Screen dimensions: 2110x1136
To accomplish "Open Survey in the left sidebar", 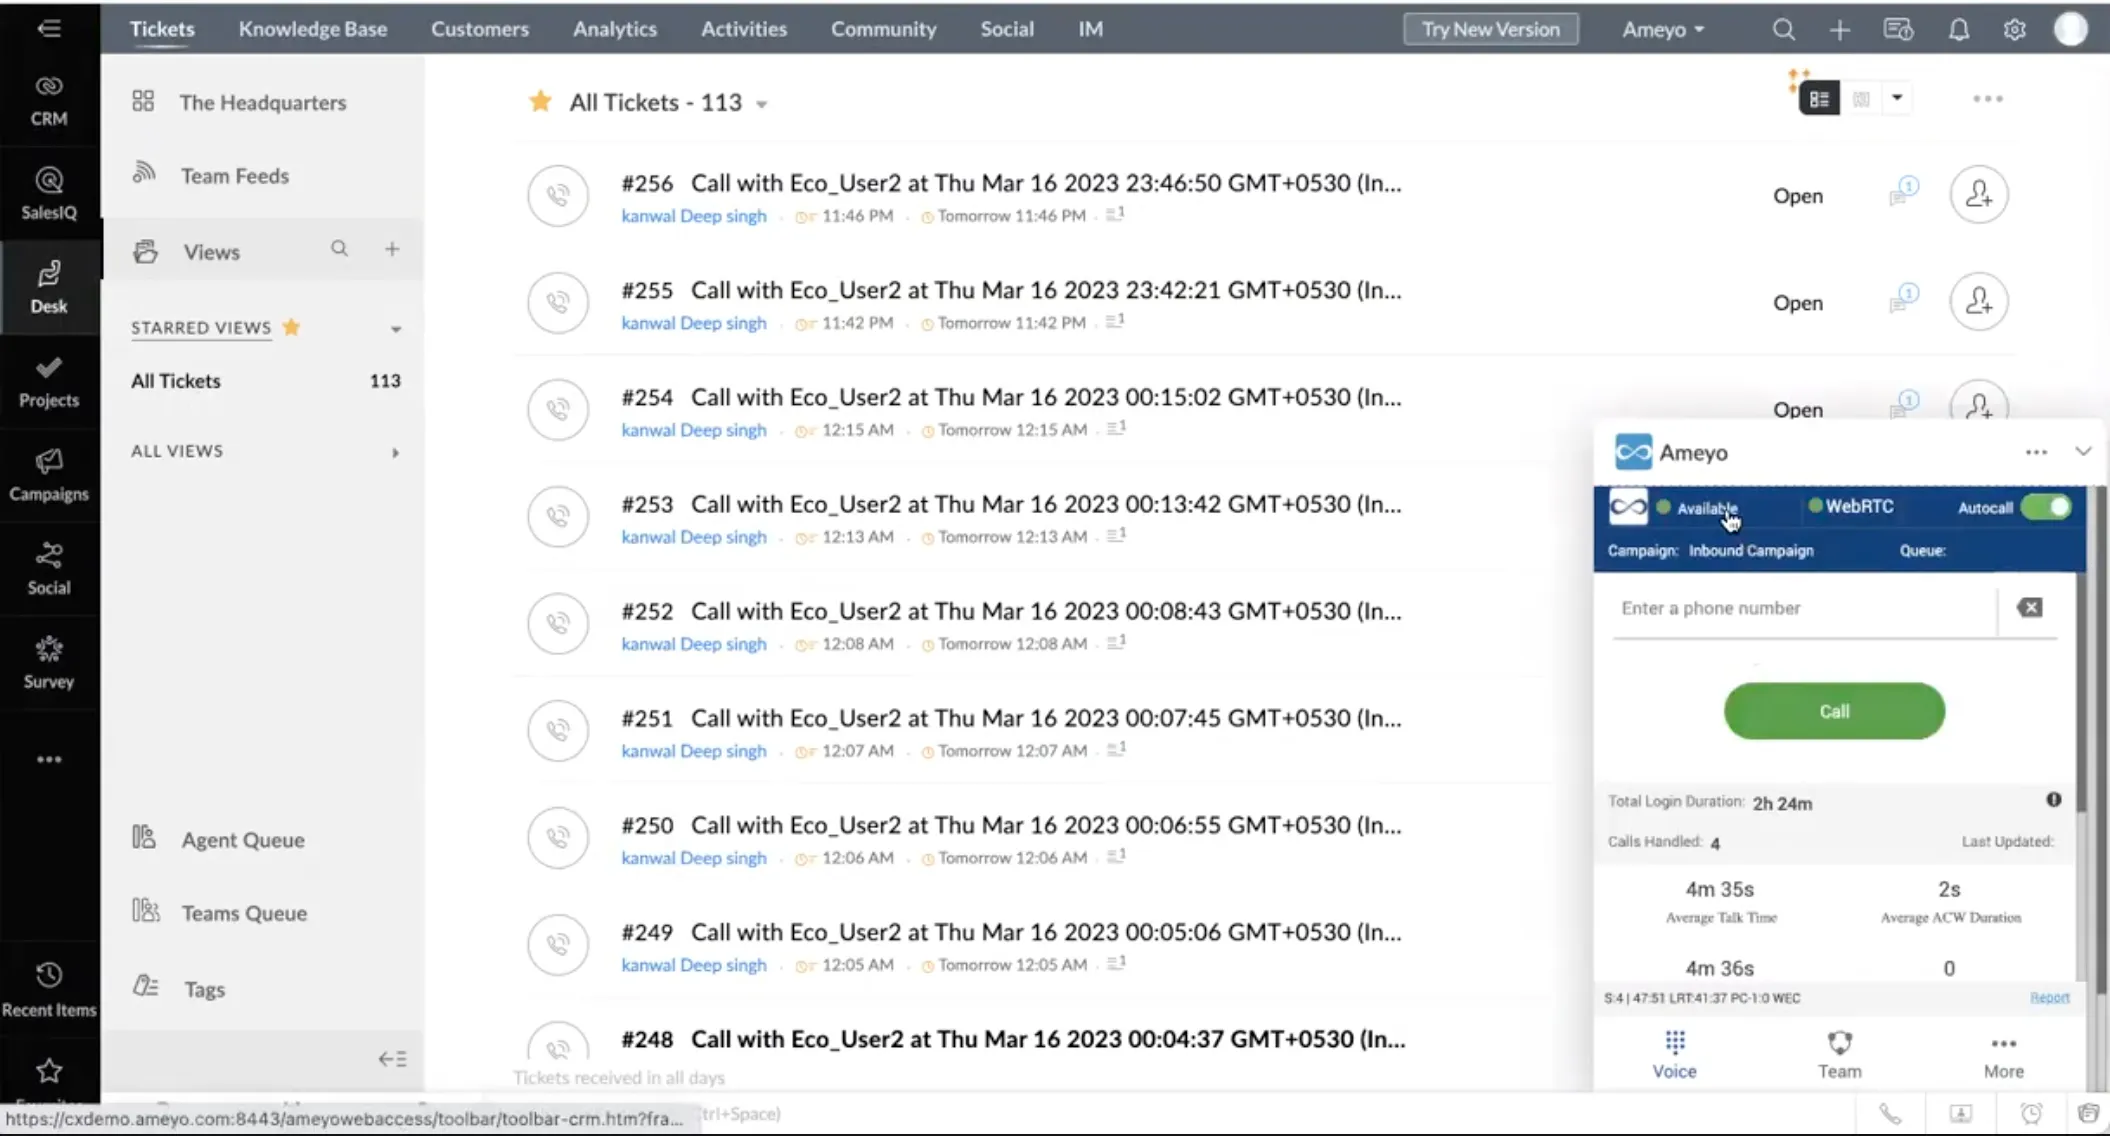I will pos(48,663).
